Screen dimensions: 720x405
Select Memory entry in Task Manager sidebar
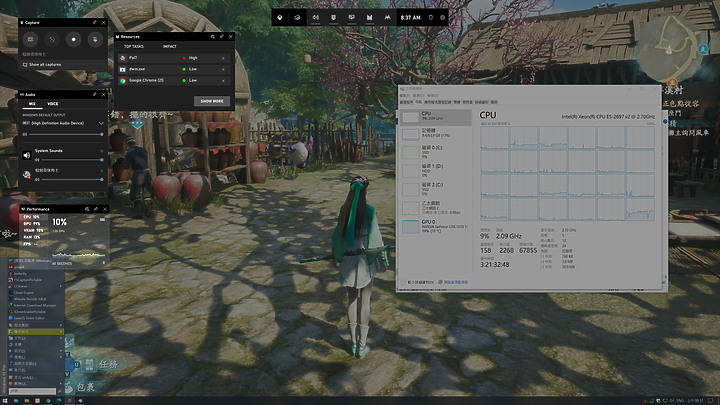[x=435, y=134]
